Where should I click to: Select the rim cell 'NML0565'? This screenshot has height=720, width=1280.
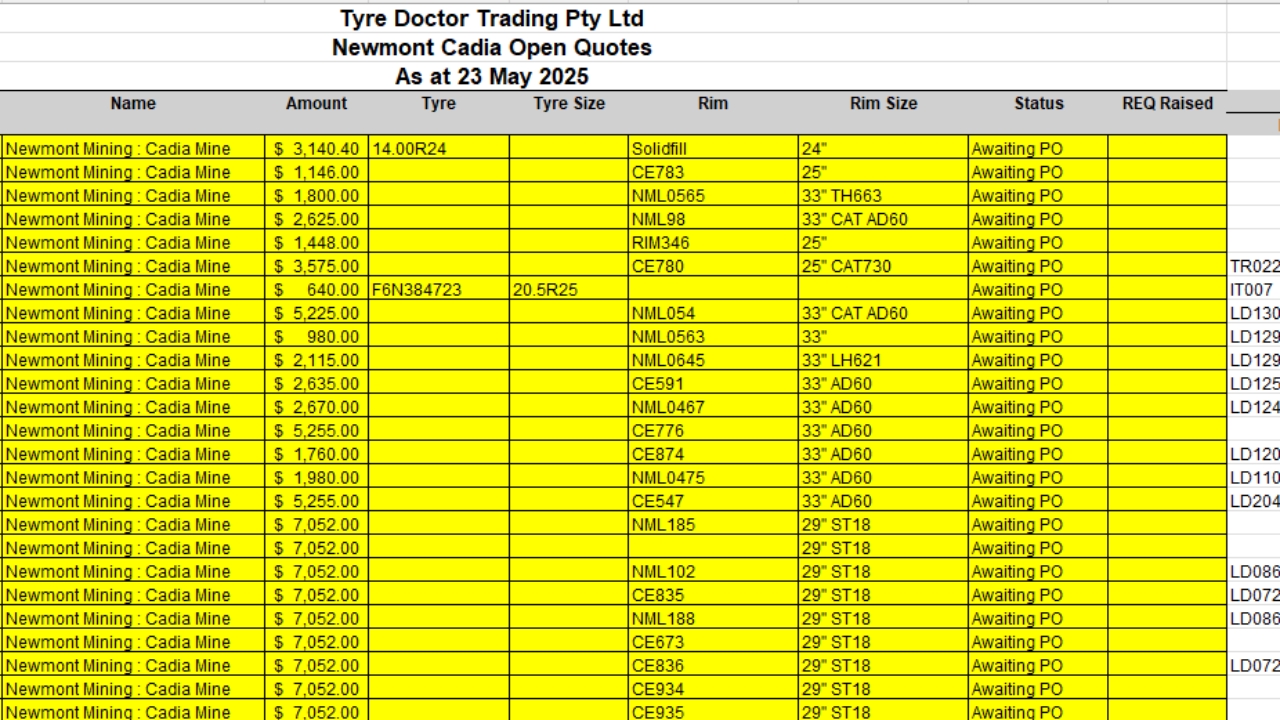tap(713, 196)
